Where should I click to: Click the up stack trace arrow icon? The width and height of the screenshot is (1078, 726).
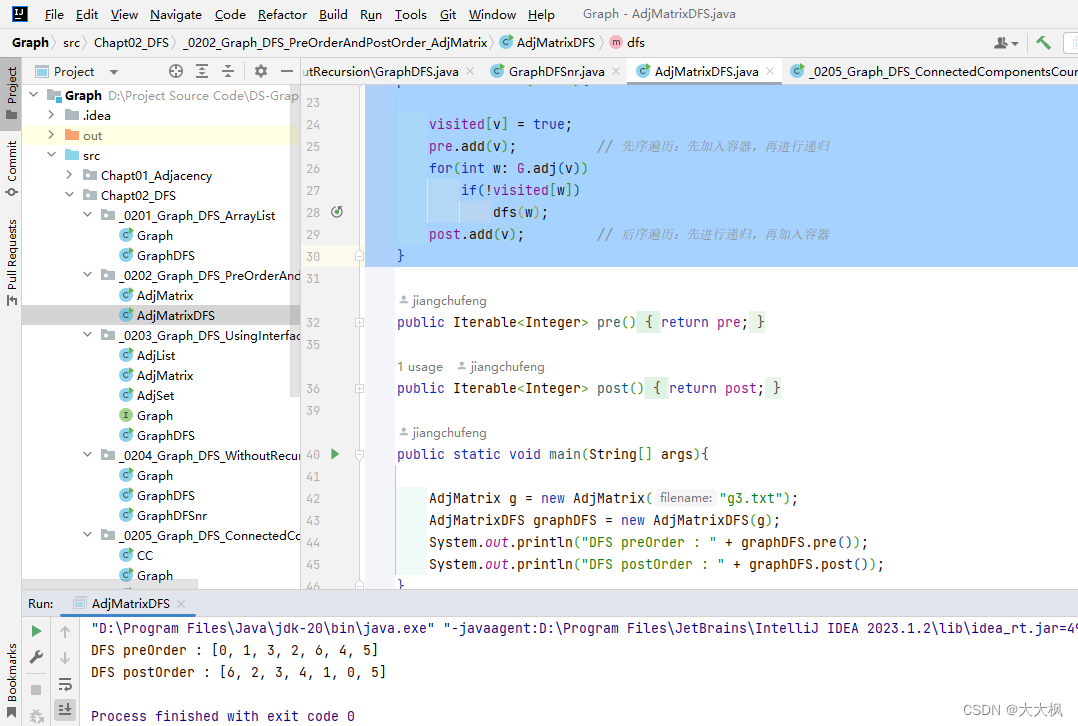pyautogui.click(x=65, y=631)
